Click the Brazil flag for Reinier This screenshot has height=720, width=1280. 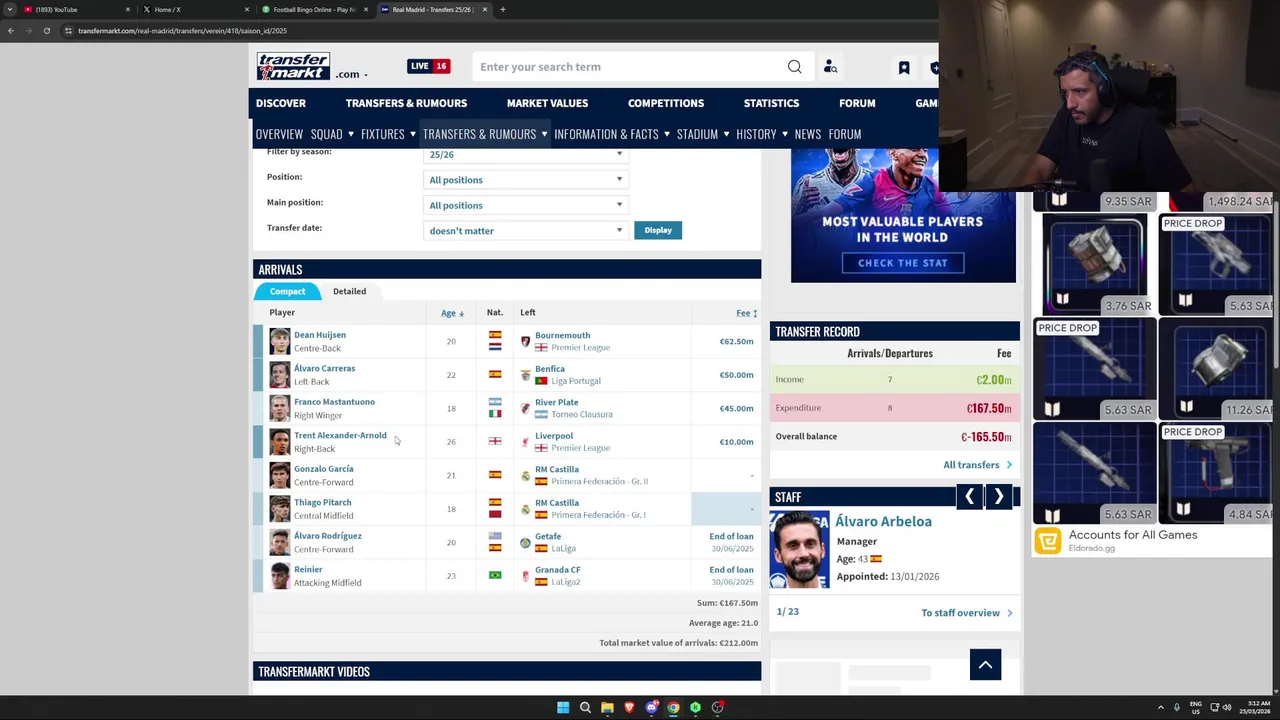tap(495, 575)
